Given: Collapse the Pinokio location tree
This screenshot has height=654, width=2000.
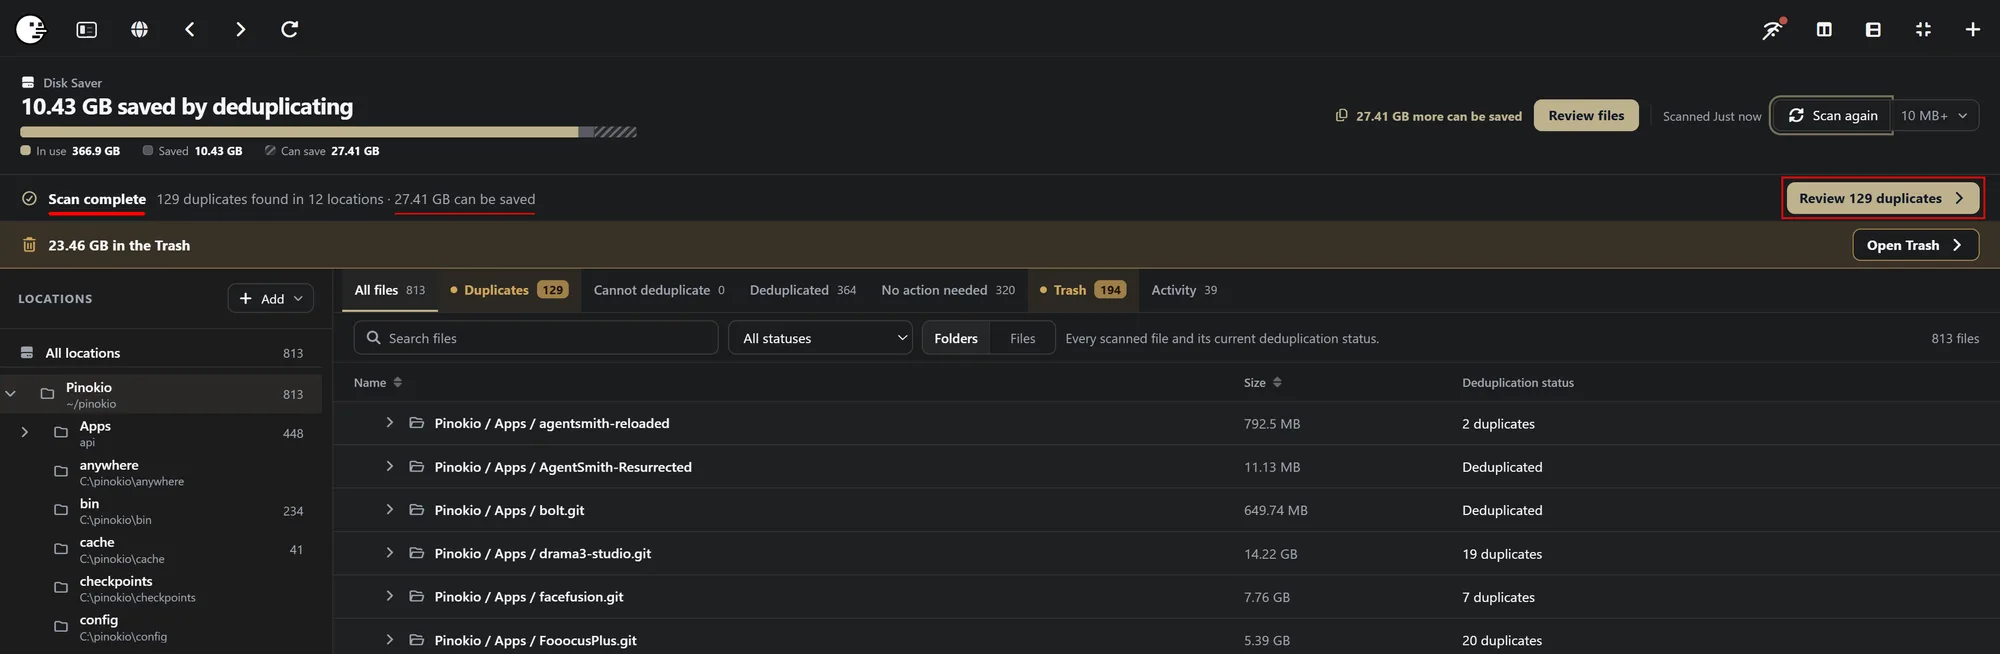Looking at the screenshot, I should (11, 394).
